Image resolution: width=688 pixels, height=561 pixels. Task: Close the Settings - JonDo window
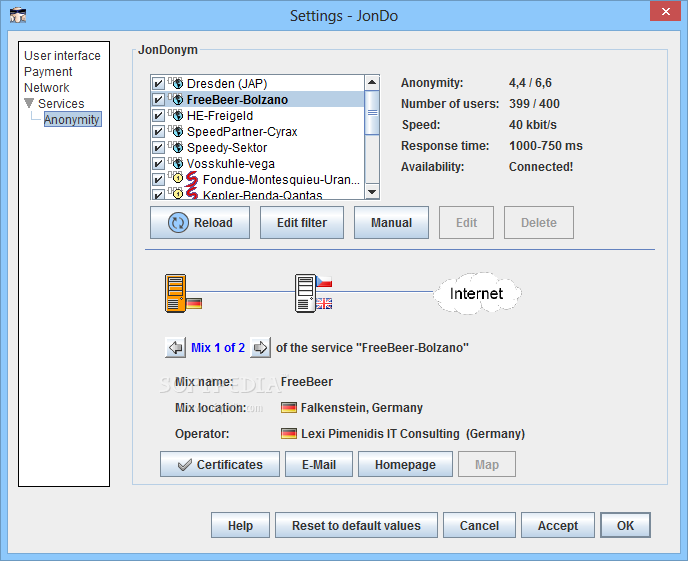tap(666, 11)
